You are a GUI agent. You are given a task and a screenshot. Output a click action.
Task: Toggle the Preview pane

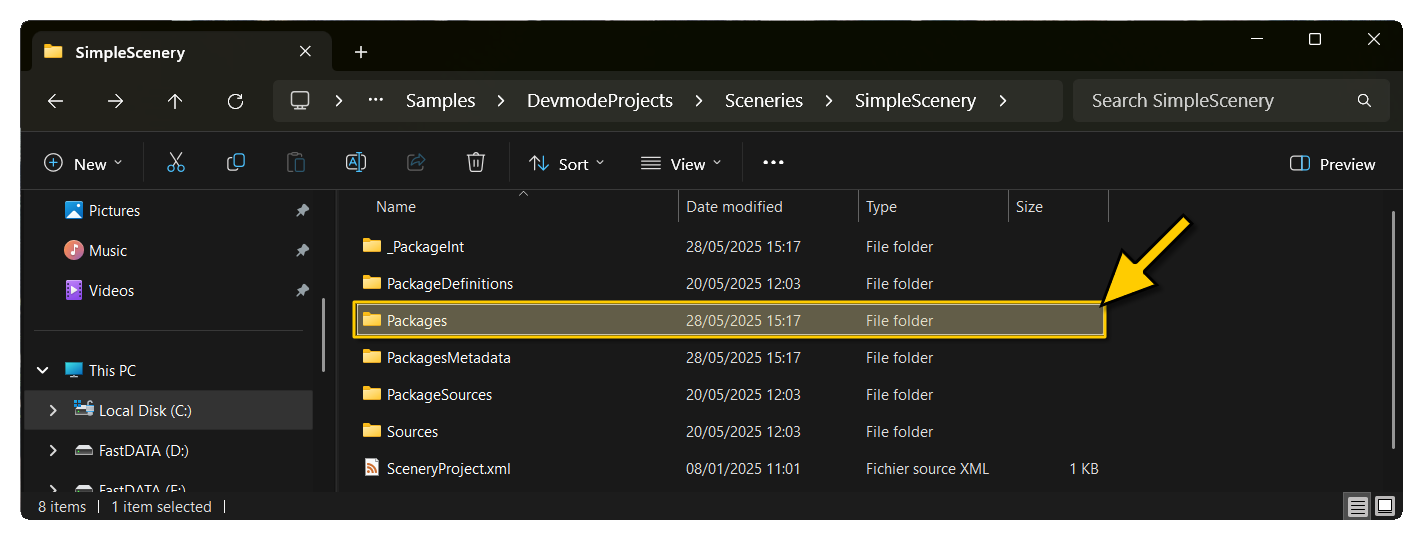pos(1332,164)
